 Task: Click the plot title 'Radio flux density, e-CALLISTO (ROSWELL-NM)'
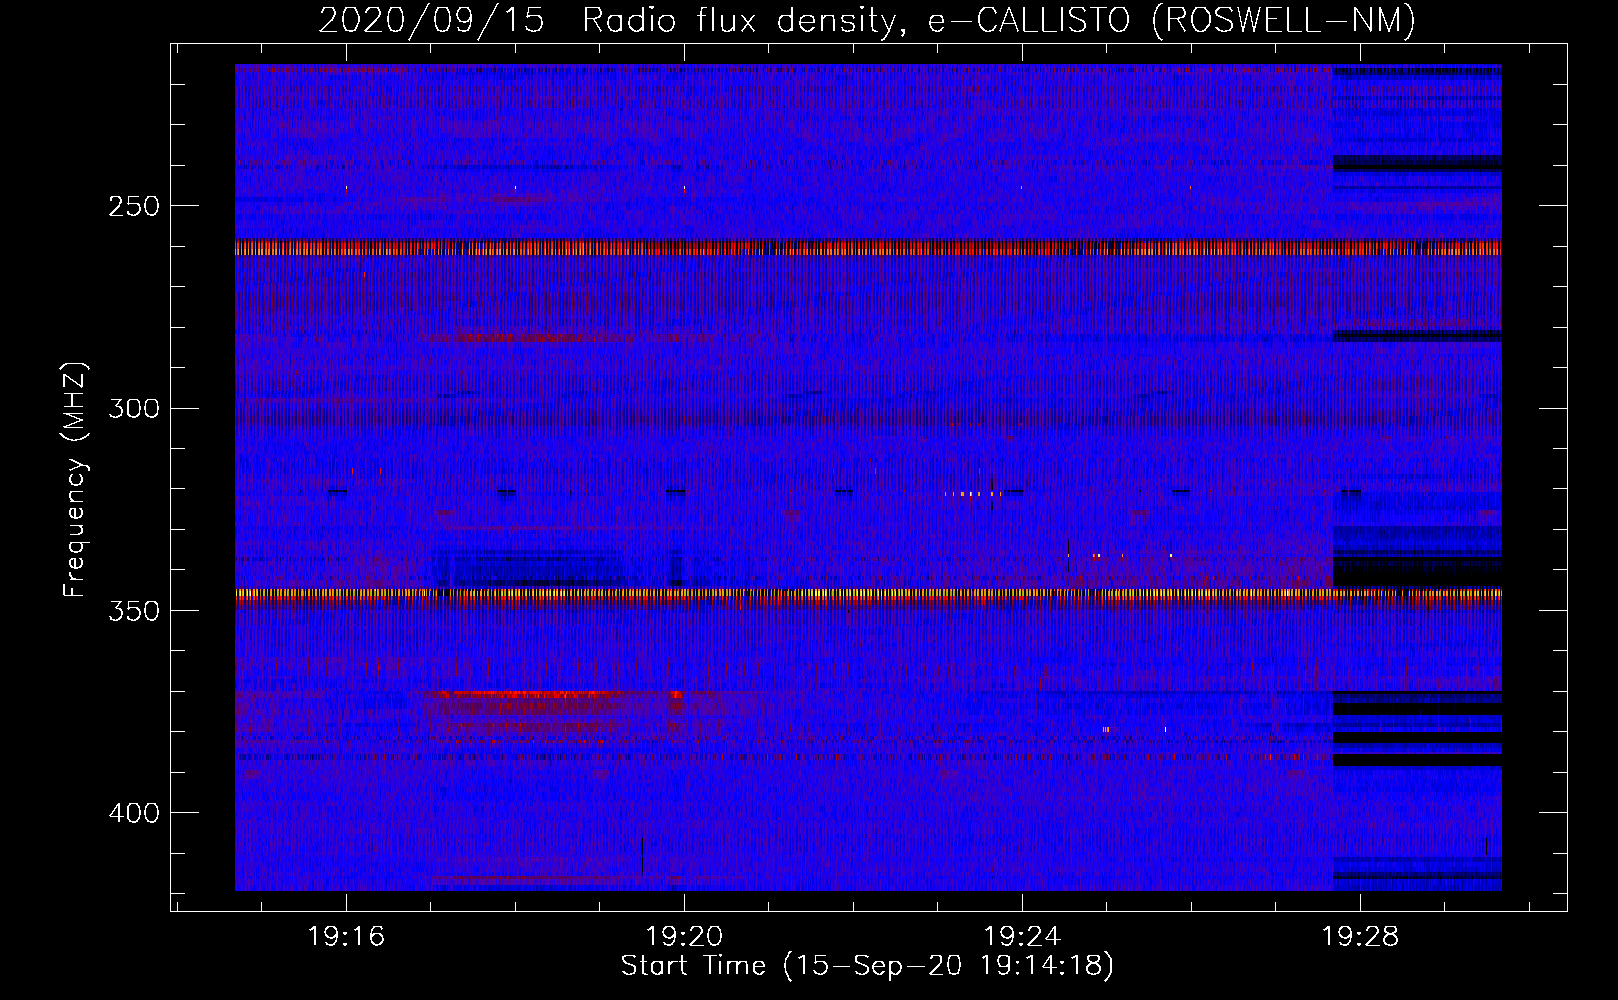999,20
